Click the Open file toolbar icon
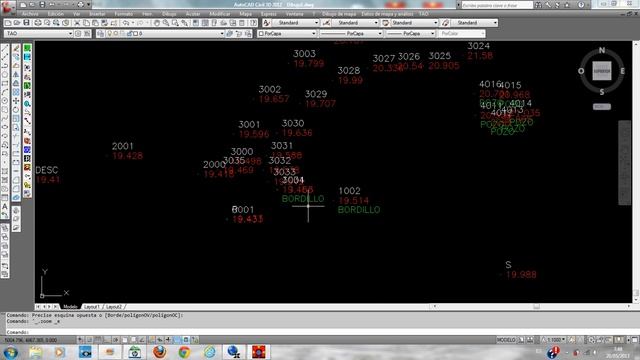Viewport: 640px width, 360px height. click(x=17, y=23)
